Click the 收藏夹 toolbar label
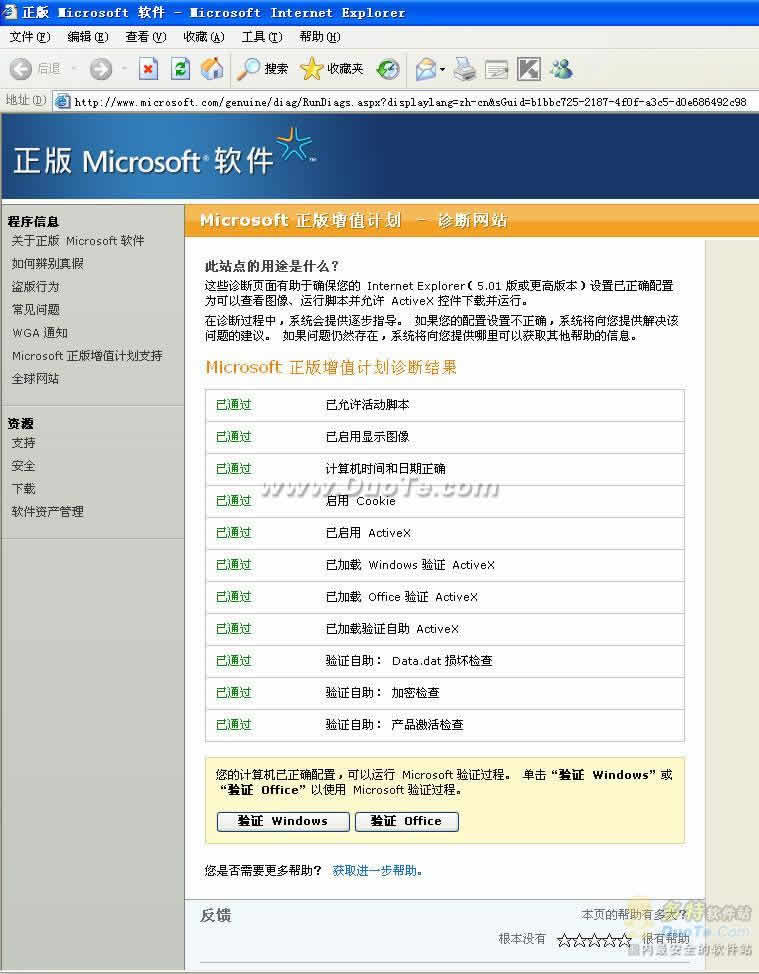This screenshot has width=759, height=974. 345,69
